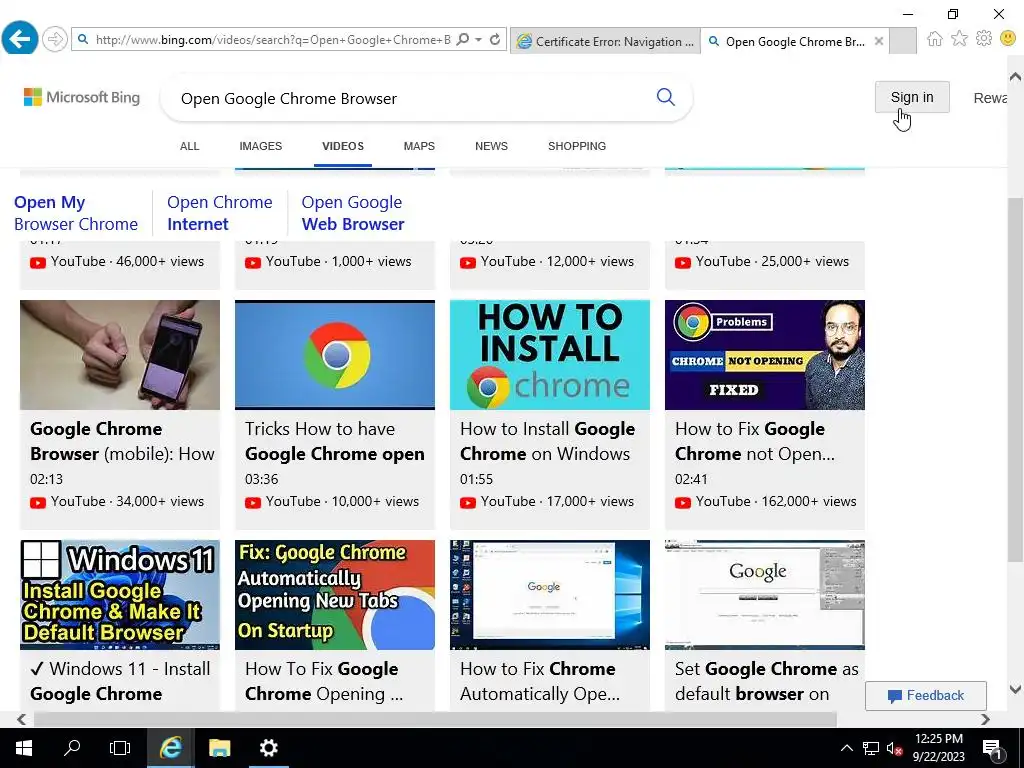Open the Fix Automatically Opening New Tabs thumbnail

click(x=335, y=595)
